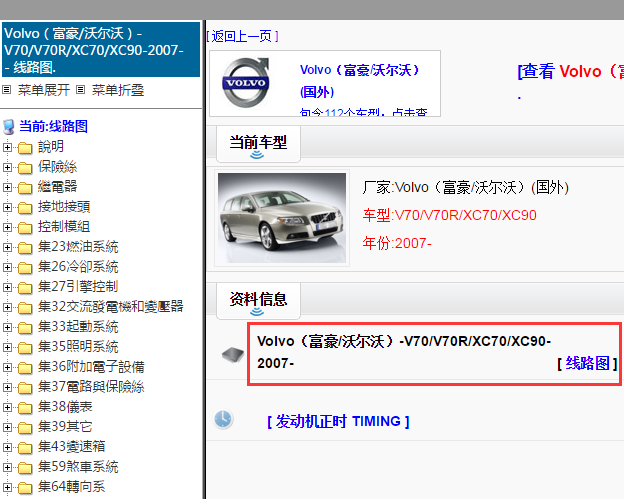624x499 pixels.
Task: Open the 发动机正时 TIMING link
Action: click(338, 421)
